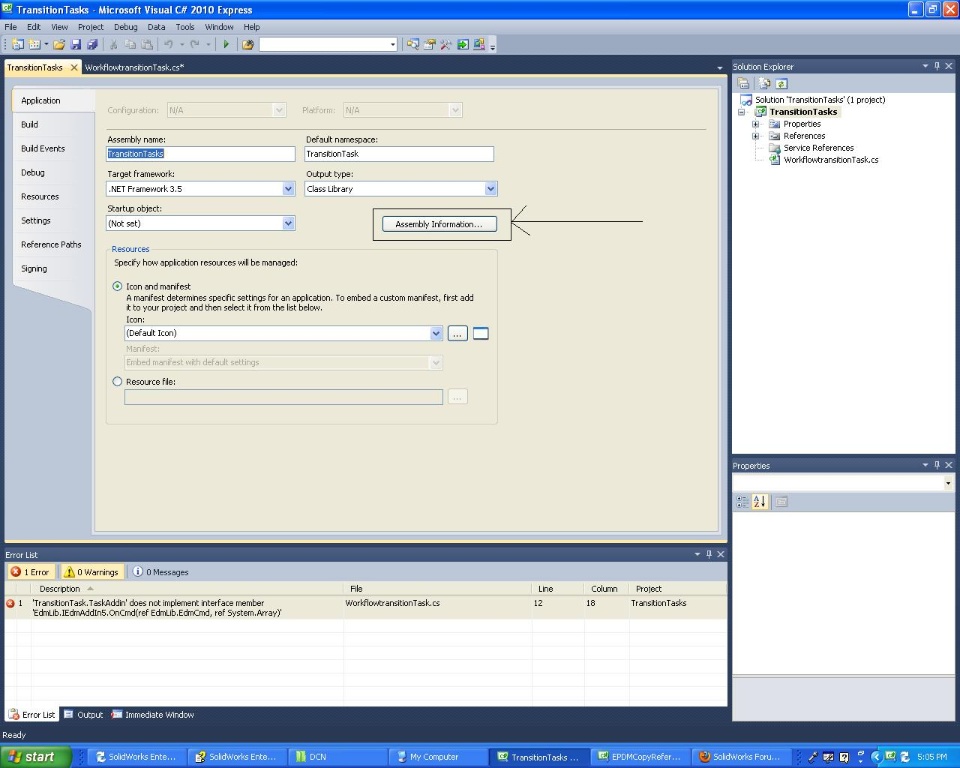Image resolution: width=960 pixels, height=768 pixels.
Task: Click the Open File toolbar icon
Action: 59,44
